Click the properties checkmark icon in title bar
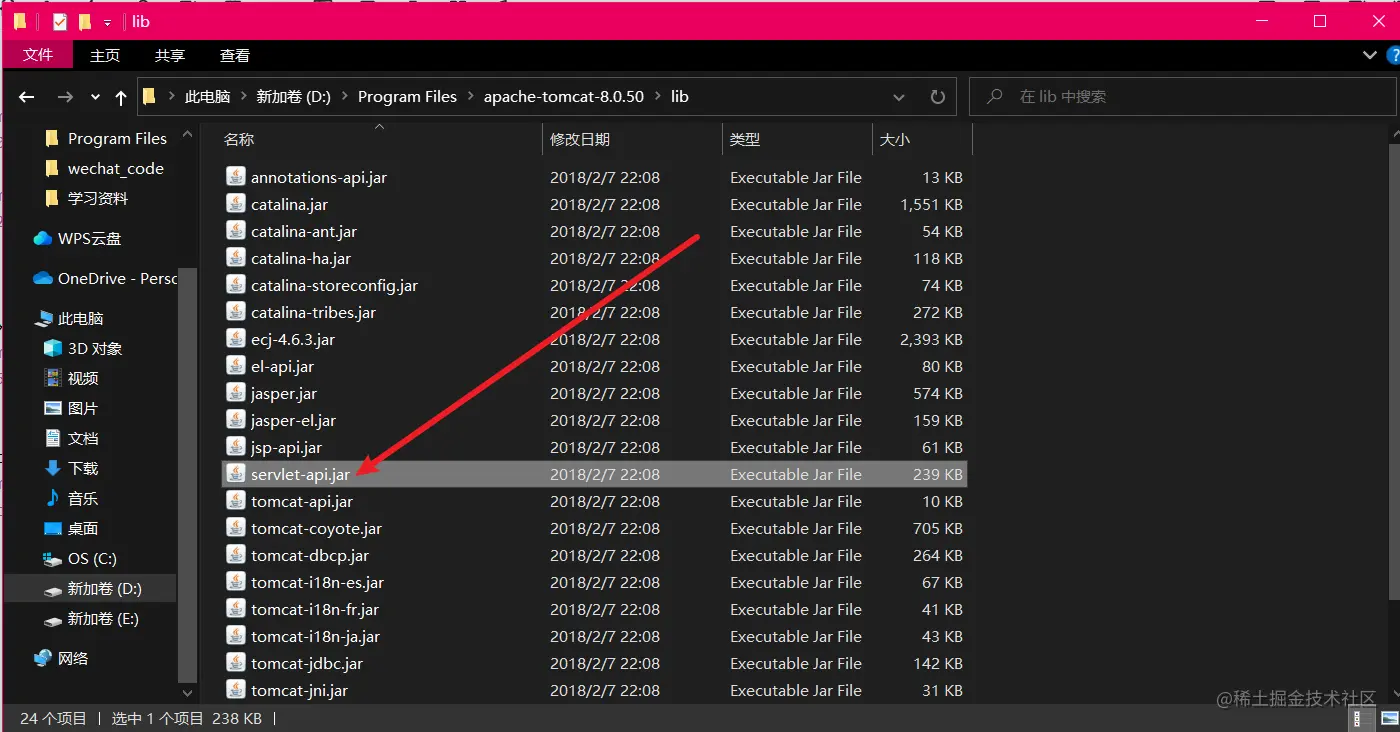Image resolution: width=1400 pixels, height=732 pixels. point(60,21)
